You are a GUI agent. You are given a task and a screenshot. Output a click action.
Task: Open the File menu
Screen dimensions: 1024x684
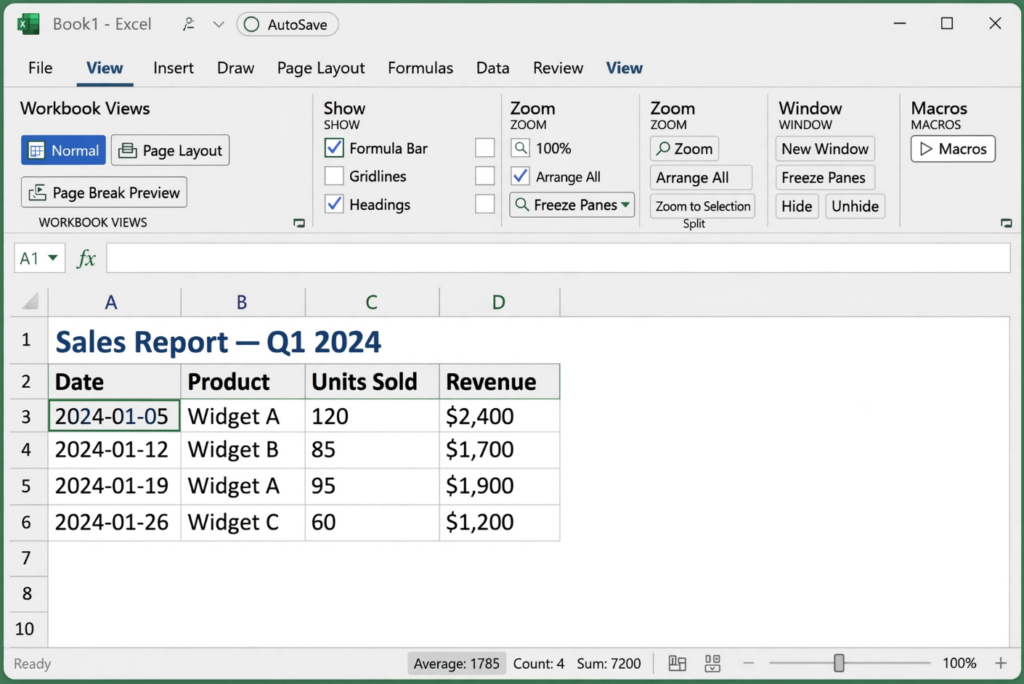[x=40, y=68]
